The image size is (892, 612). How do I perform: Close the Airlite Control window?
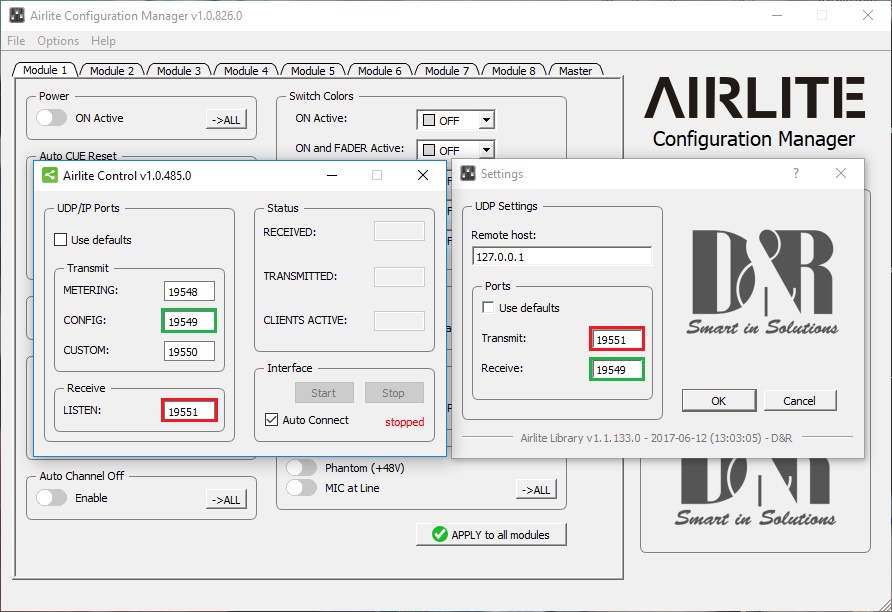(423, 175)
